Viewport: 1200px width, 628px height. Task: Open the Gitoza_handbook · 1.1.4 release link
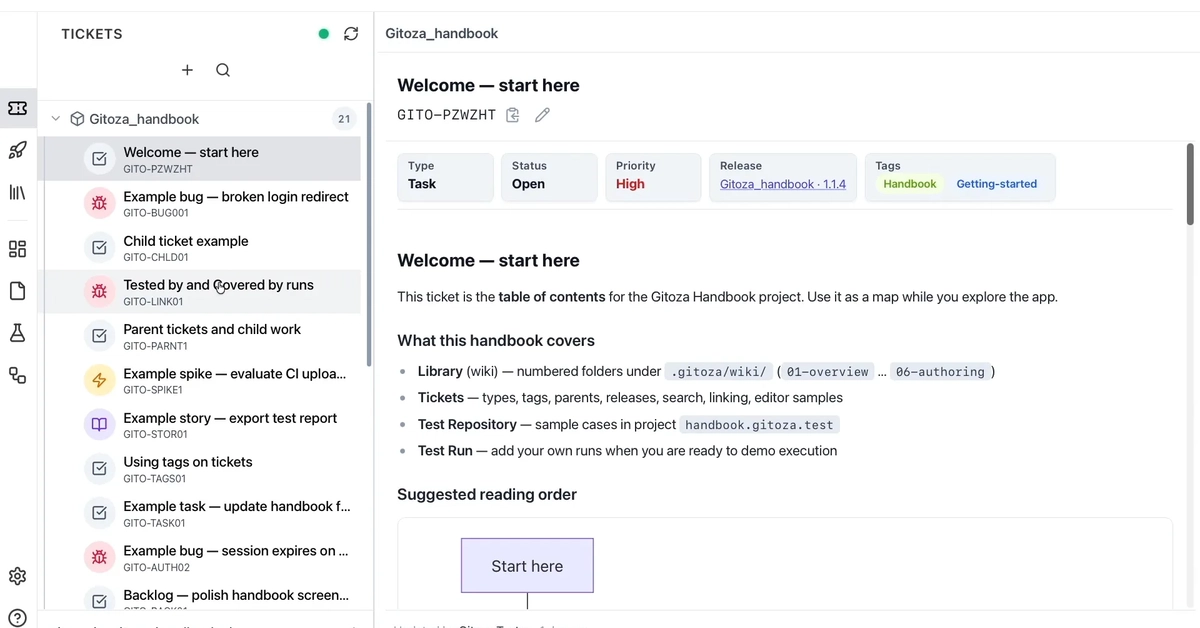783,185
